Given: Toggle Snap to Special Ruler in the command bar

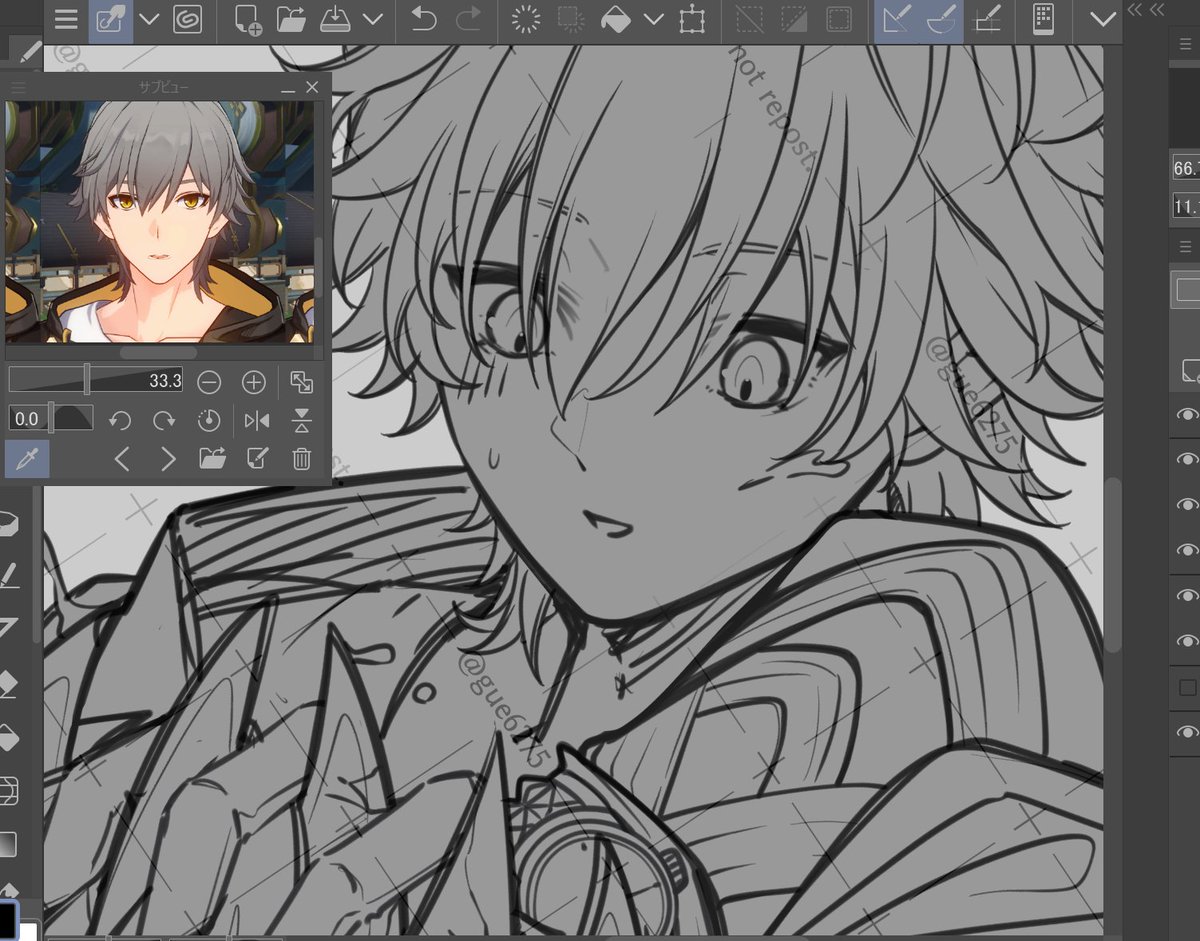Looking at the screenshot, I should [941, 20].
